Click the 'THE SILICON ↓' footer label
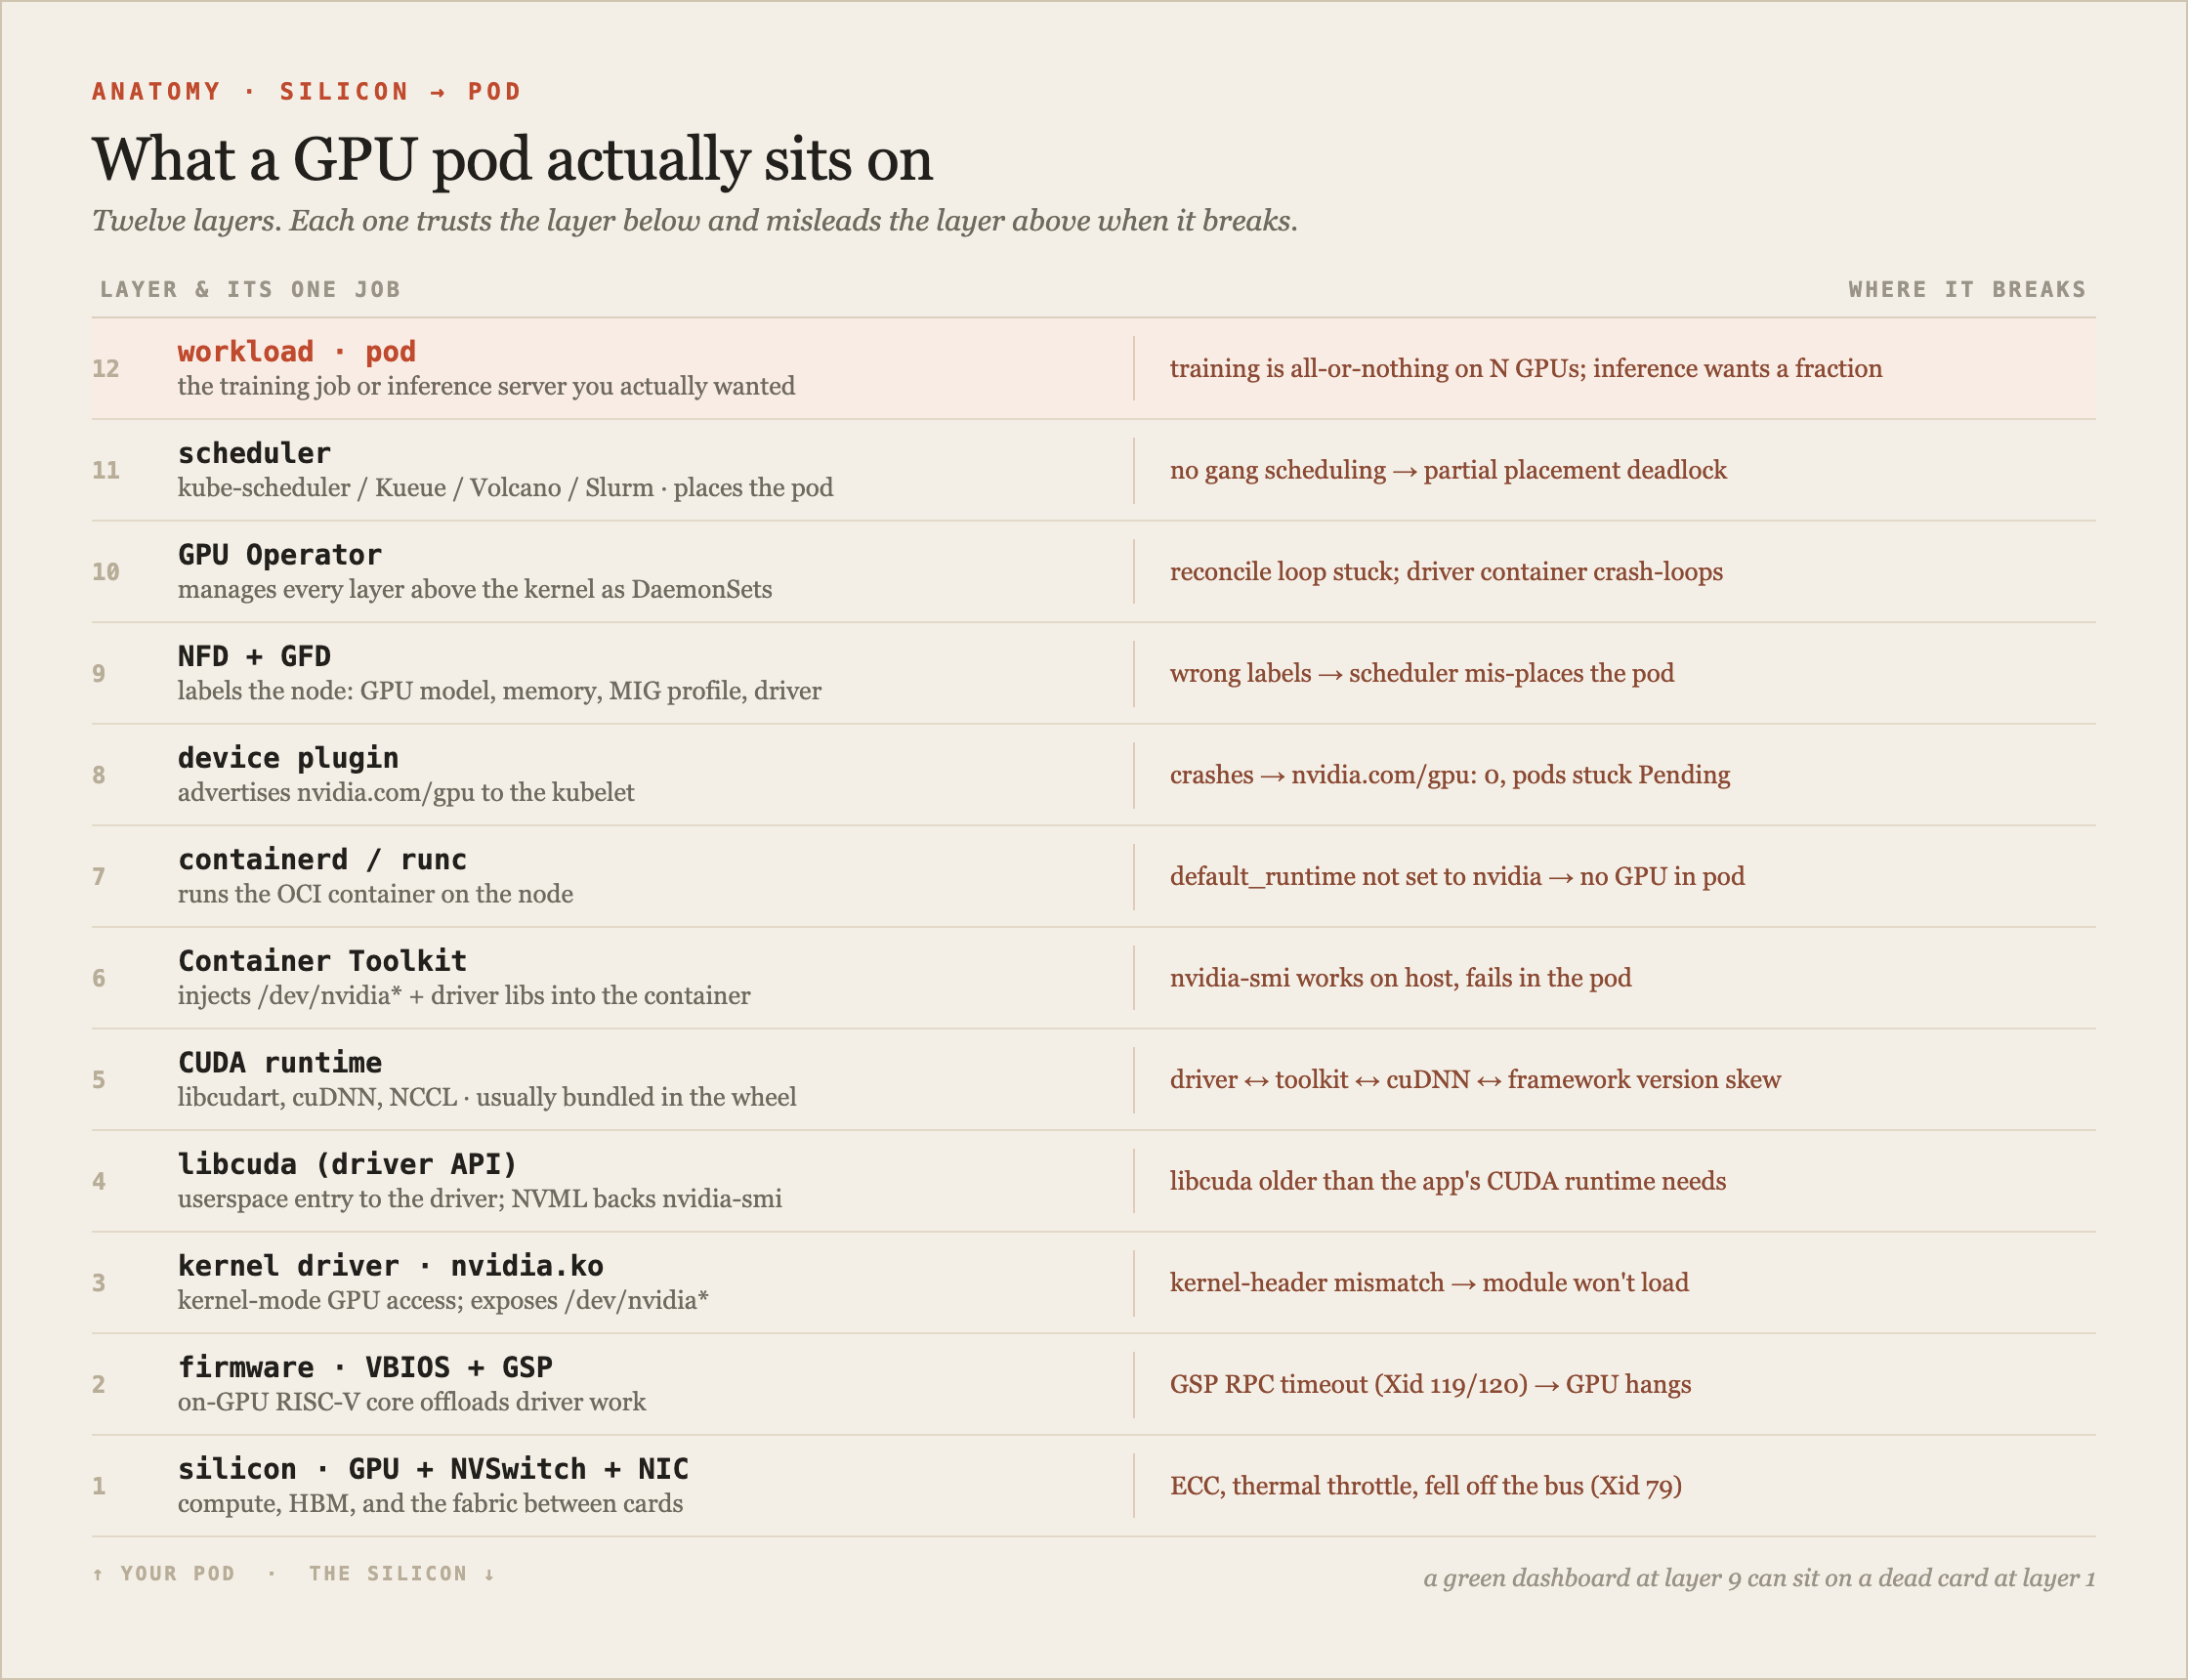The image size is (2188, 1680). tap(402, 1573)
